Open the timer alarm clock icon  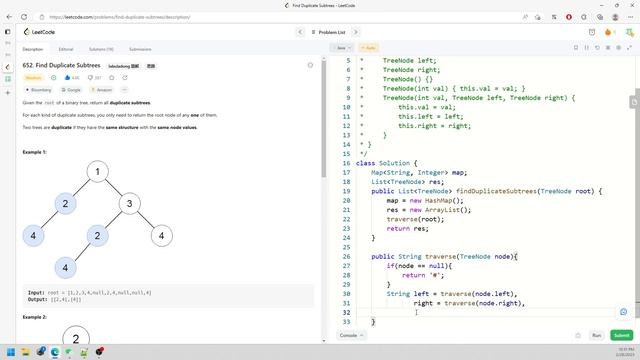point(592,32)
